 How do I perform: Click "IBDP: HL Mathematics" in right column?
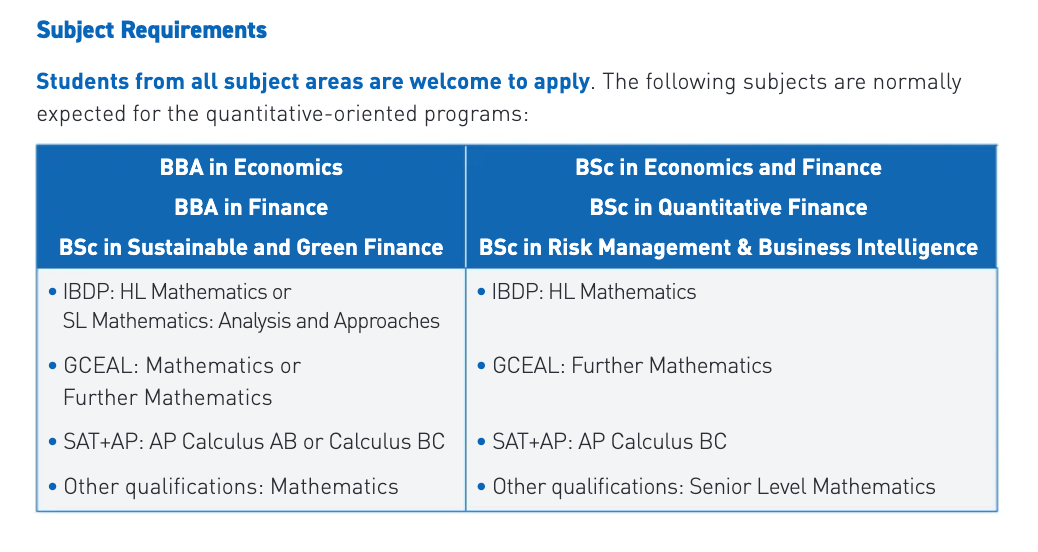point(594,292)
